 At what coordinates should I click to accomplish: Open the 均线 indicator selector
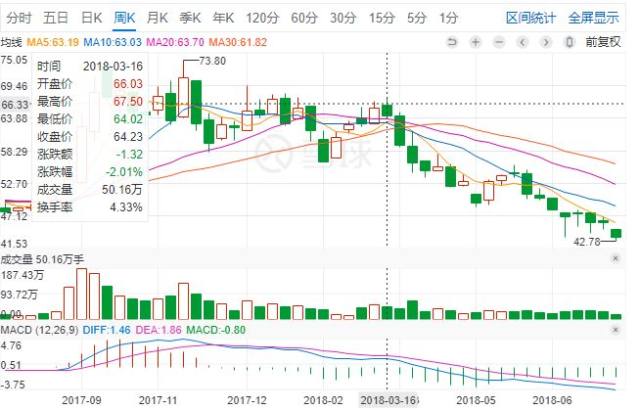(11, 41)
